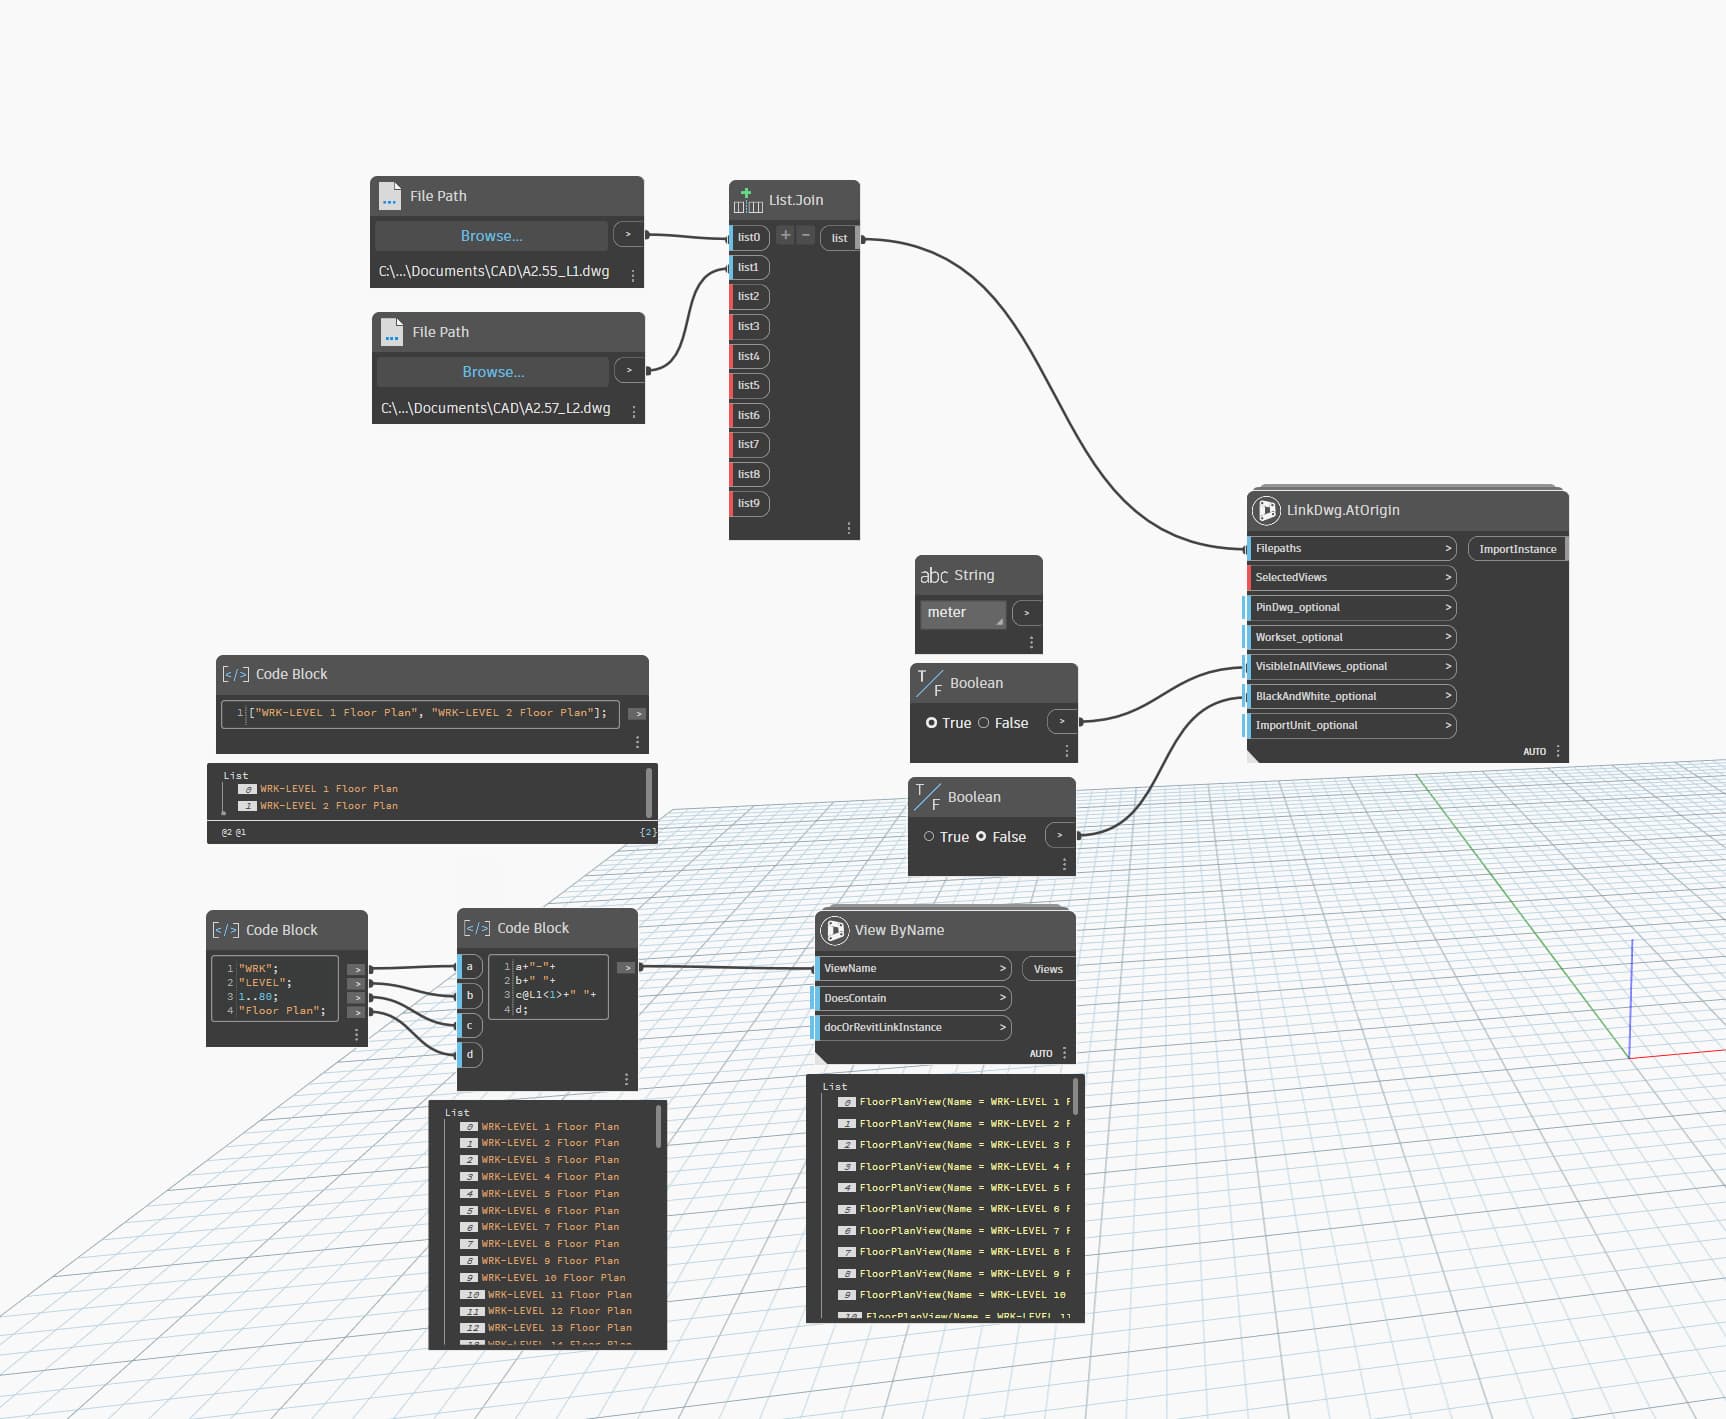
Task: Open the three-dot menu on the Code Block containing 1..80
Action: [x=356, y=1035]
